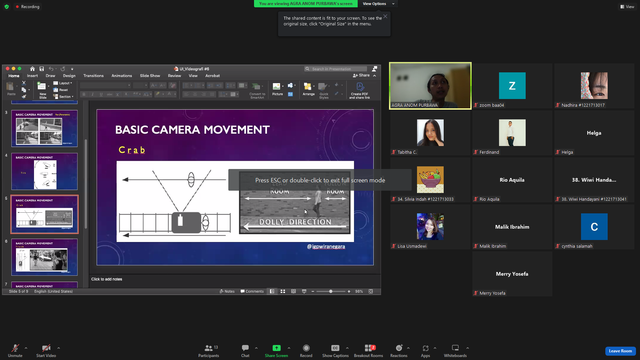Click Create PDF and share link
Viewport: 640px width, 360px height.
[x=360, y=91]
